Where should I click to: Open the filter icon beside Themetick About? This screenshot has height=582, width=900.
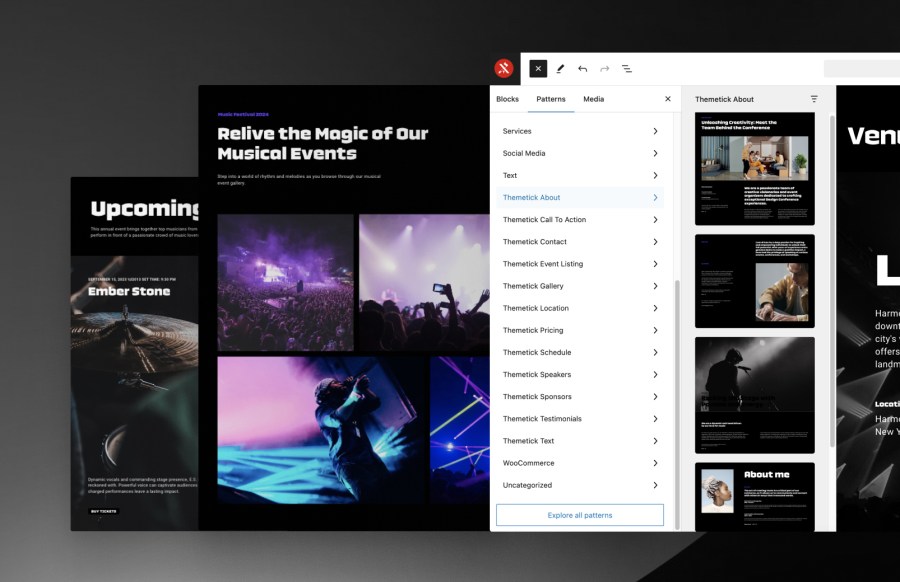(814, 99)
